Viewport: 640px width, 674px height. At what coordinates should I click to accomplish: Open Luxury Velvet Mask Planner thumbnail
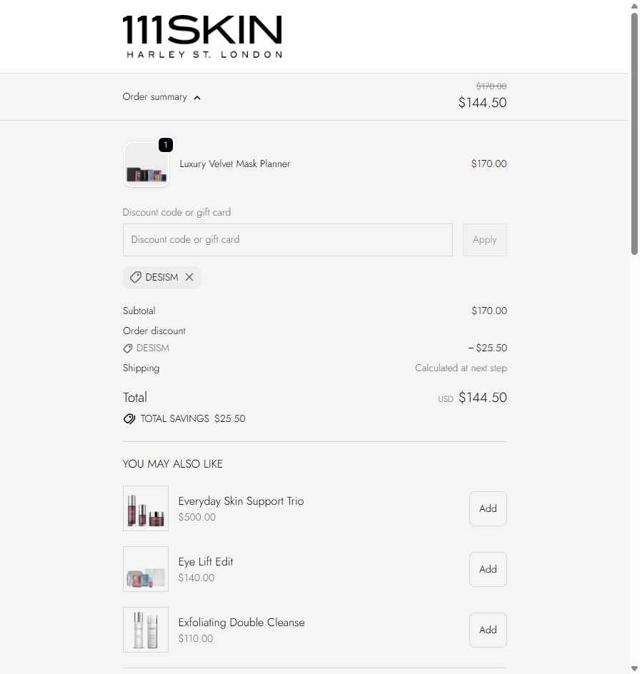coord(146,165)
